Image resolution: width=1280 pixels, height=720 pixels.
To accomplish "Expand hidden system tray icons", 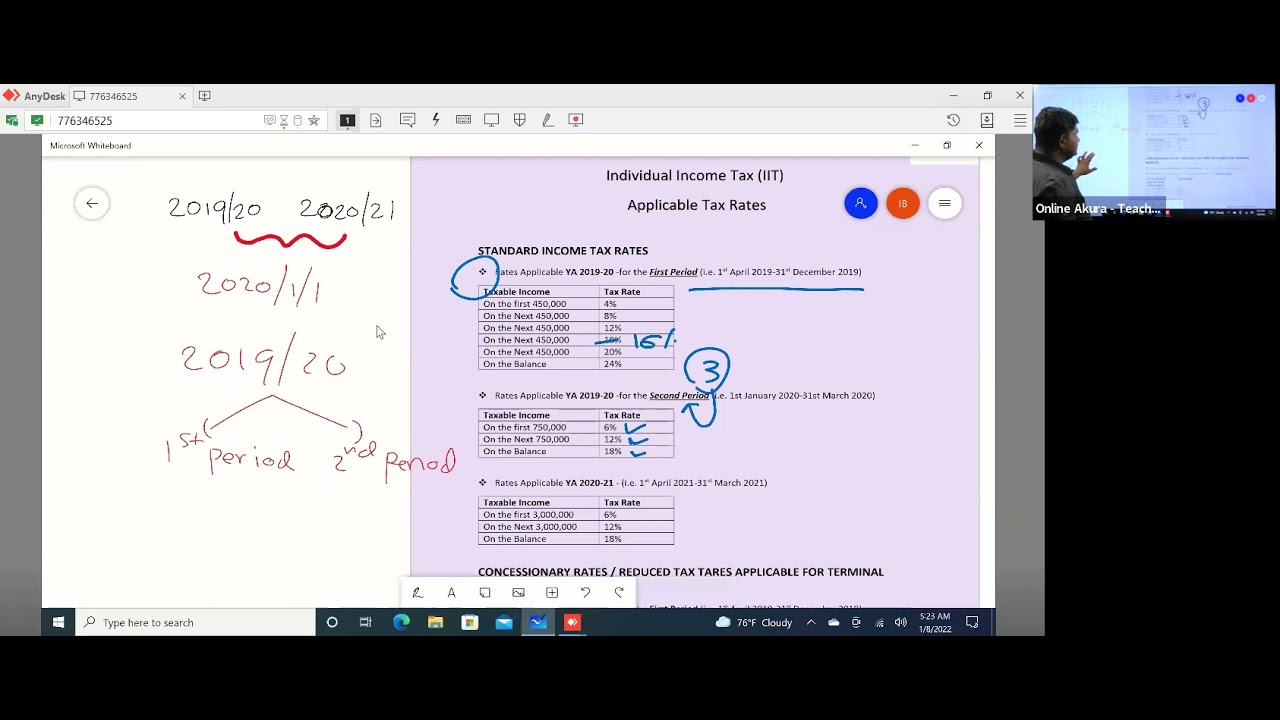I will coord(811,622).
